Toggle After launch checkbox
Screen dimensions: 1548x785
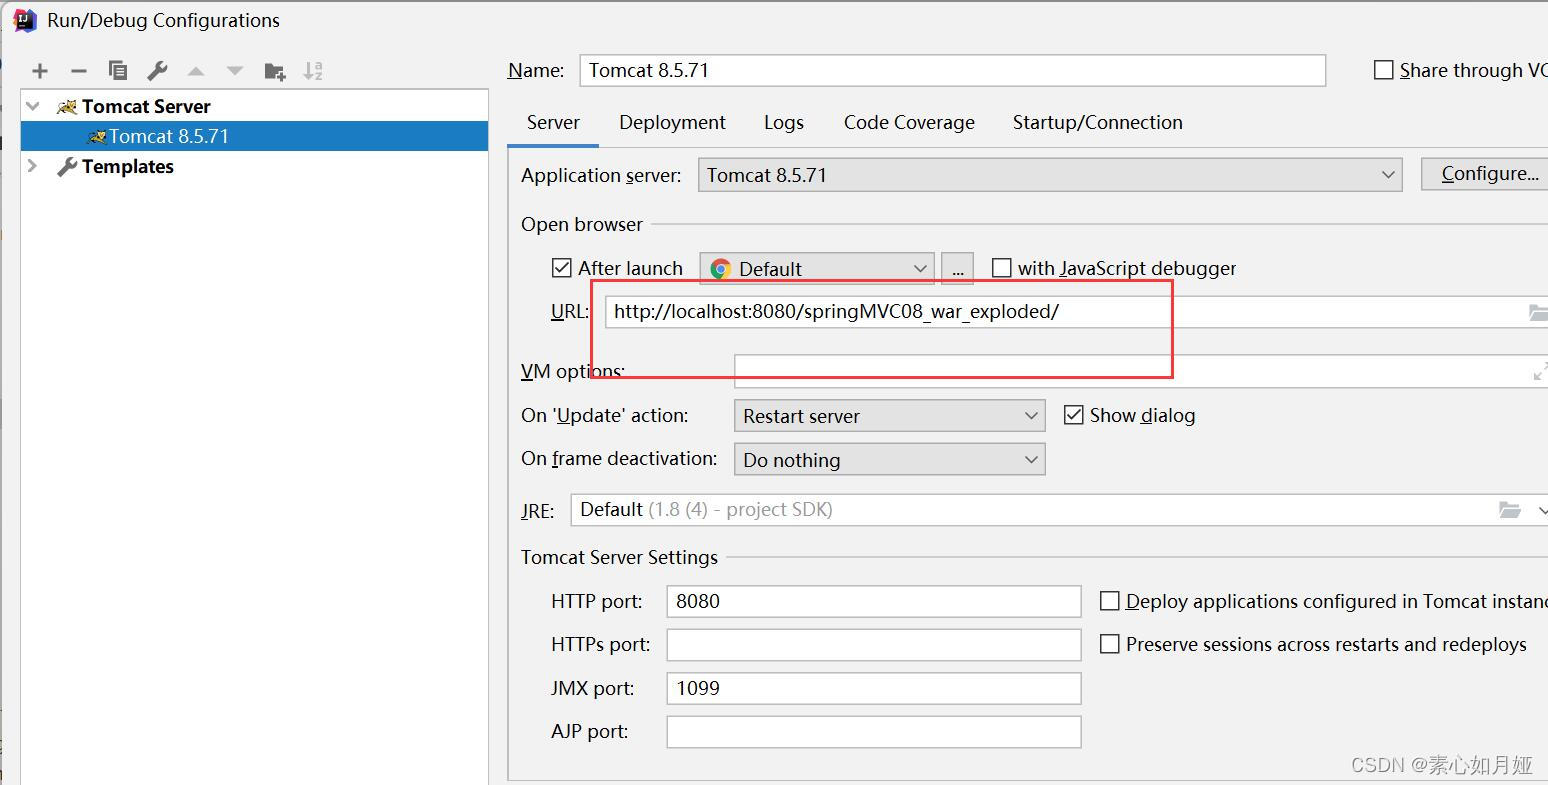click(562, 268)
